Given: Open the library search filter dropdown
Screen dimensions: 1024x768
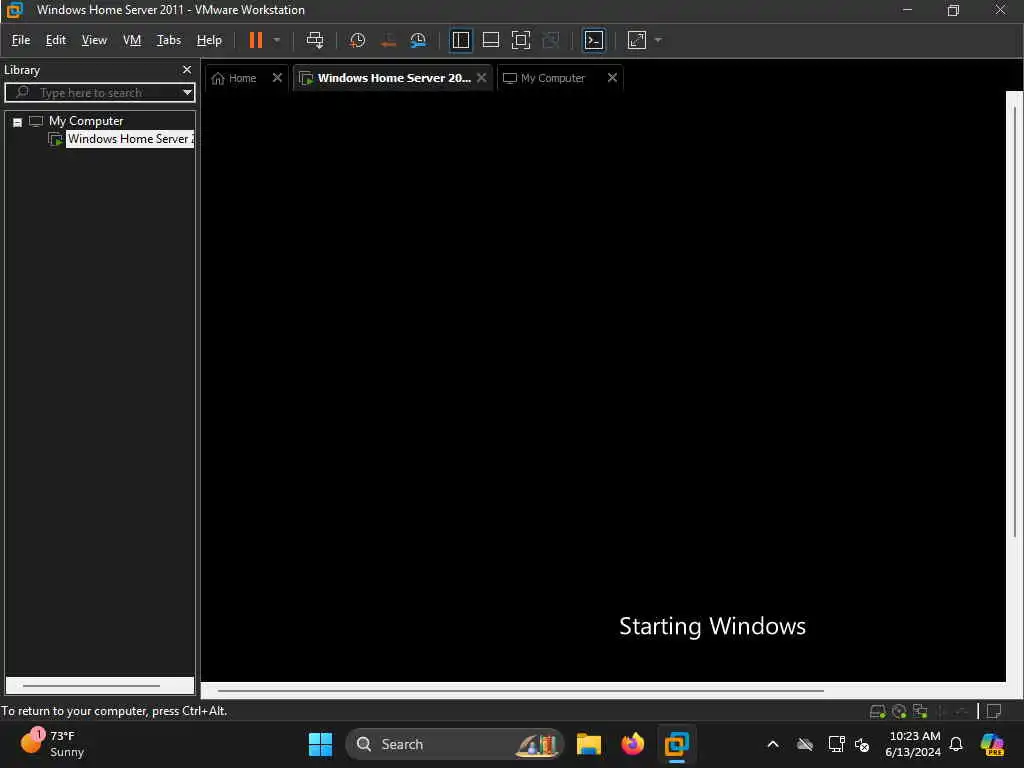Looking at the screenshot, I should tap(187, 93).
